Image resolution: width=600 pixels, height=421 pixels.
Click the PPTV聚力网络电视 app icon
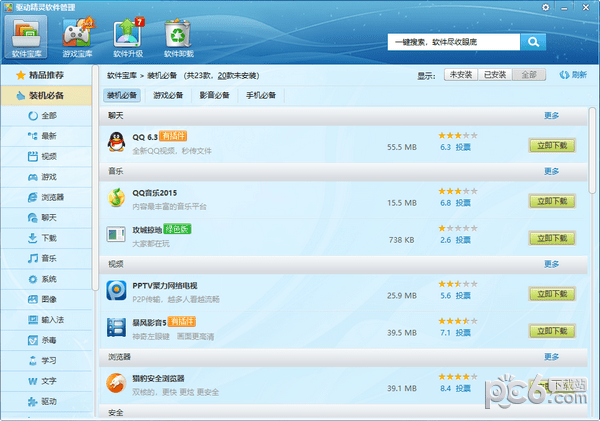pyautogui.click(x=116, y=290)
